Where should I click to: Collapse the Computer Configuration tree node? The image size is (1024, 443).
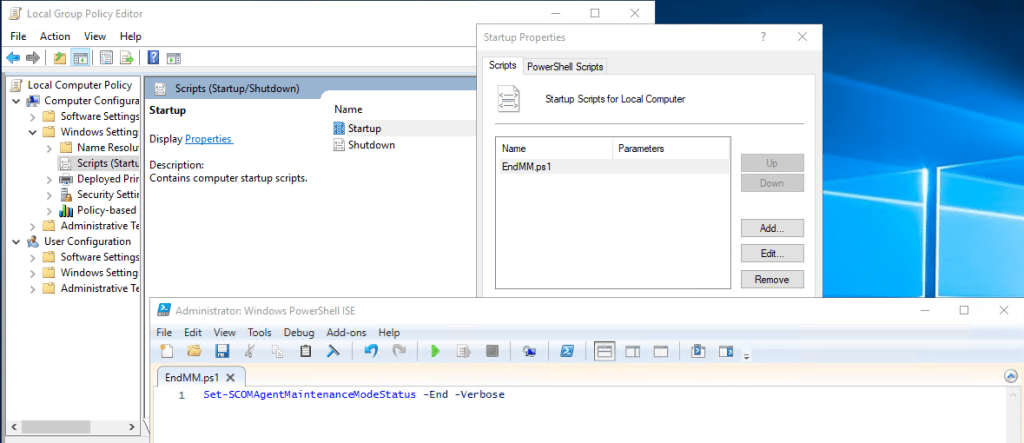pyautogui.click(x=17, y=101)
